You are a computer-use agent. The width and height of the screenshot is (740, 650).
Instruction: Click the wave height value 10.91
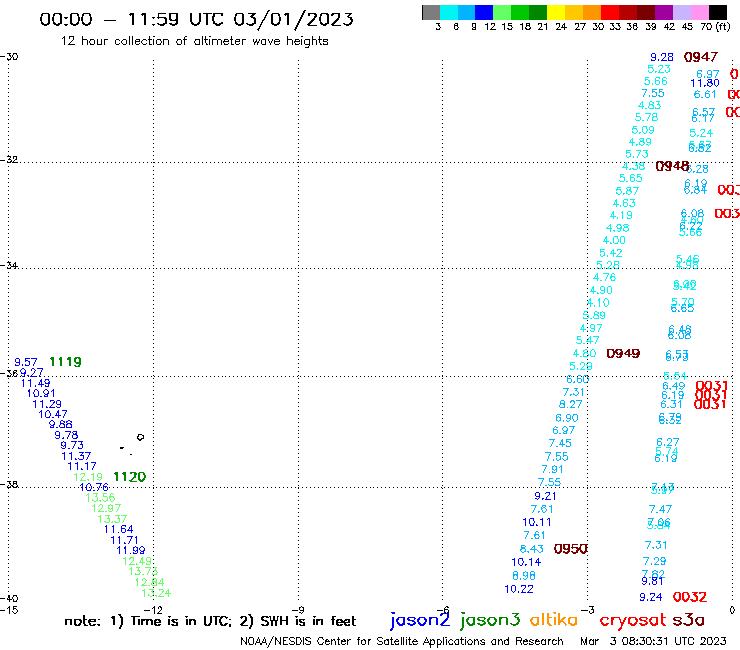click(x=41, y=393)
